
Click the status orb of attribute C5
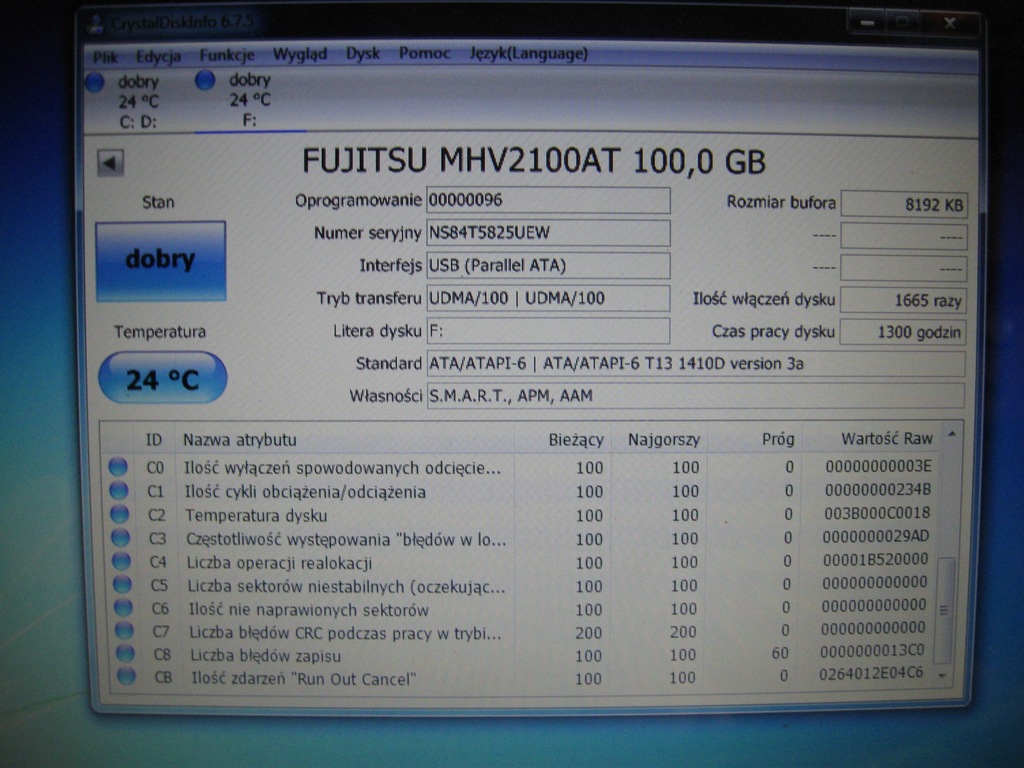[122, 584]
